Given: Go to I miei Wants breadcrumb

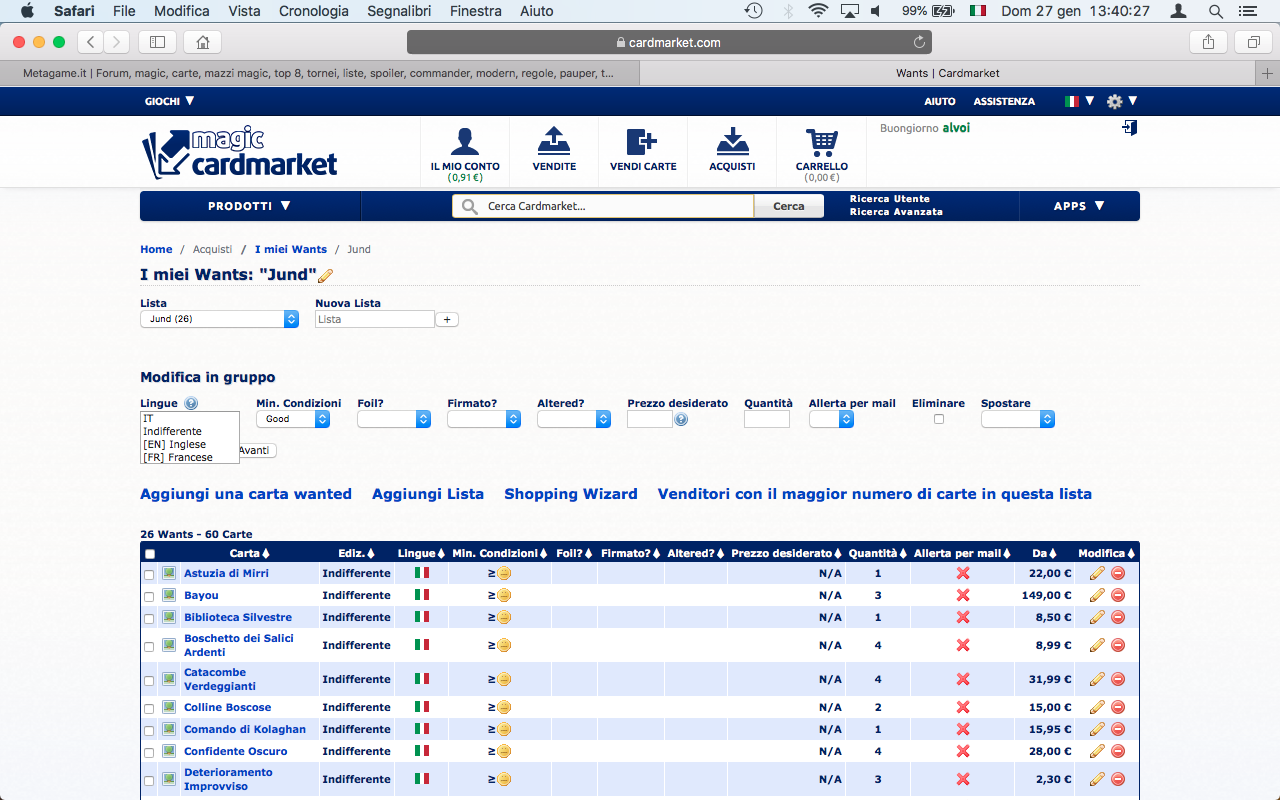Looking at the screenshot, I should pos(291,249).
